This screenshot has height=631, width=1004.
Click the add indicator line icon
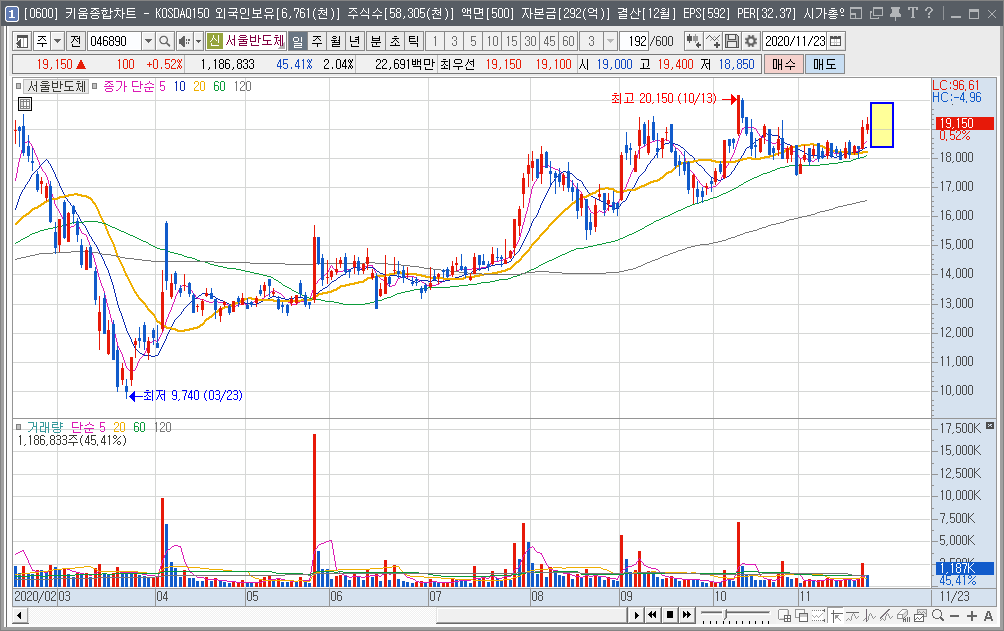pos(713,42)
